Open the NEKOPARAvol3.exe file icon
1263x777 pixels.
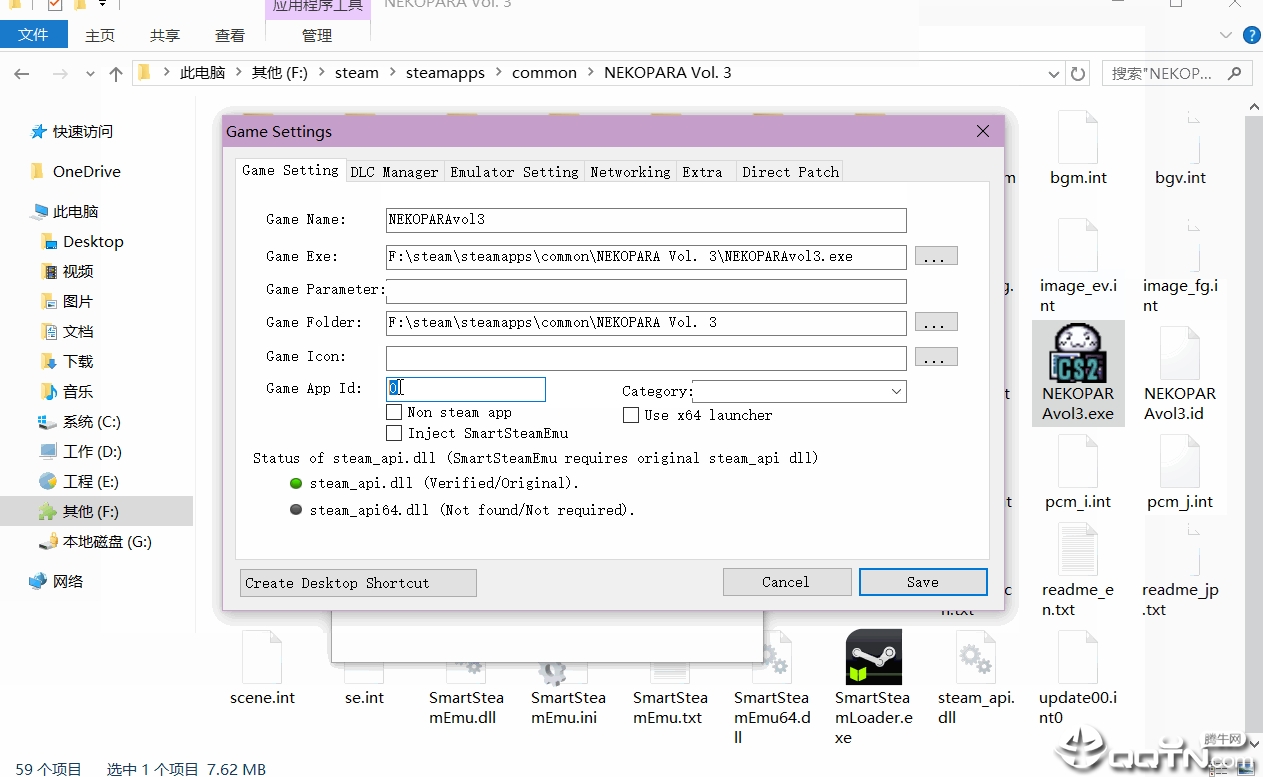pyautogui.click(x=1078, y=353)
